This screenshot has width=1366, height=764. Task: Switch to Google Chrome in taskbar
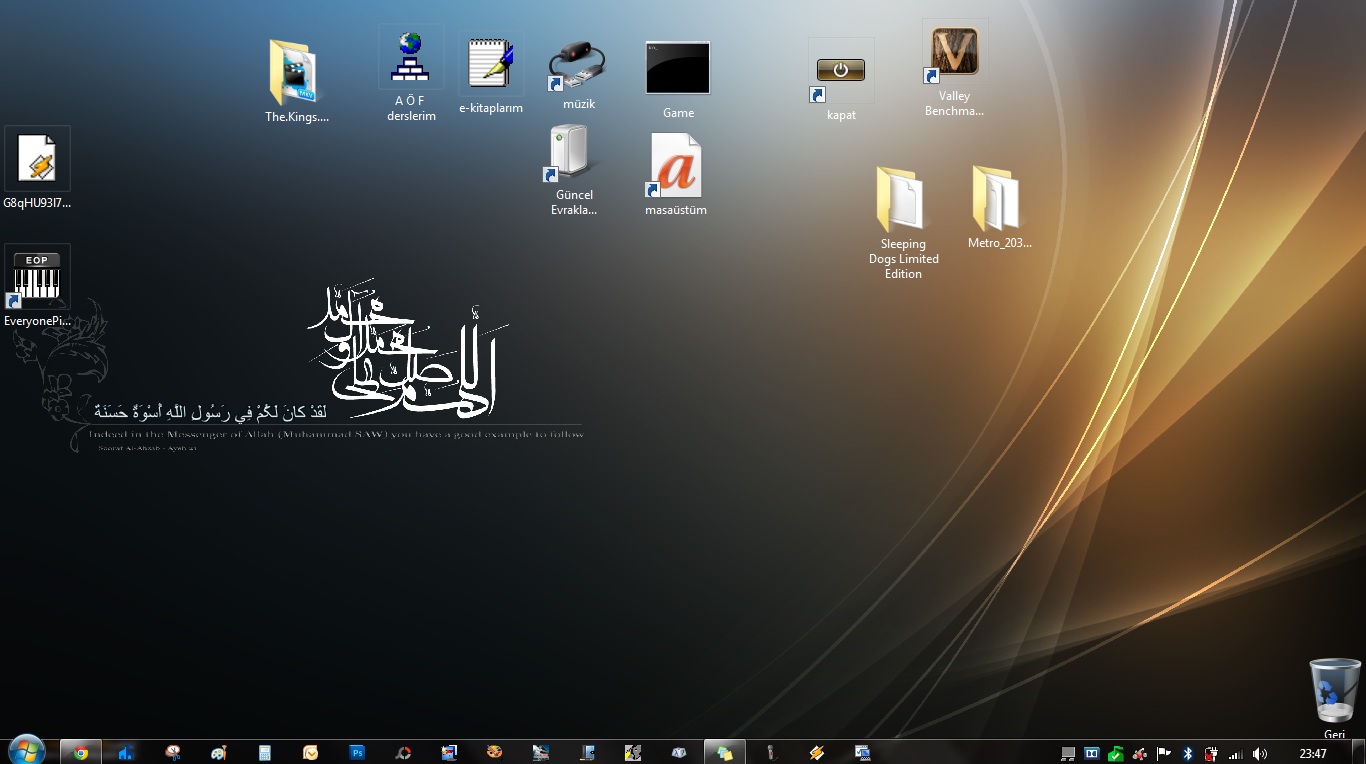81,753
